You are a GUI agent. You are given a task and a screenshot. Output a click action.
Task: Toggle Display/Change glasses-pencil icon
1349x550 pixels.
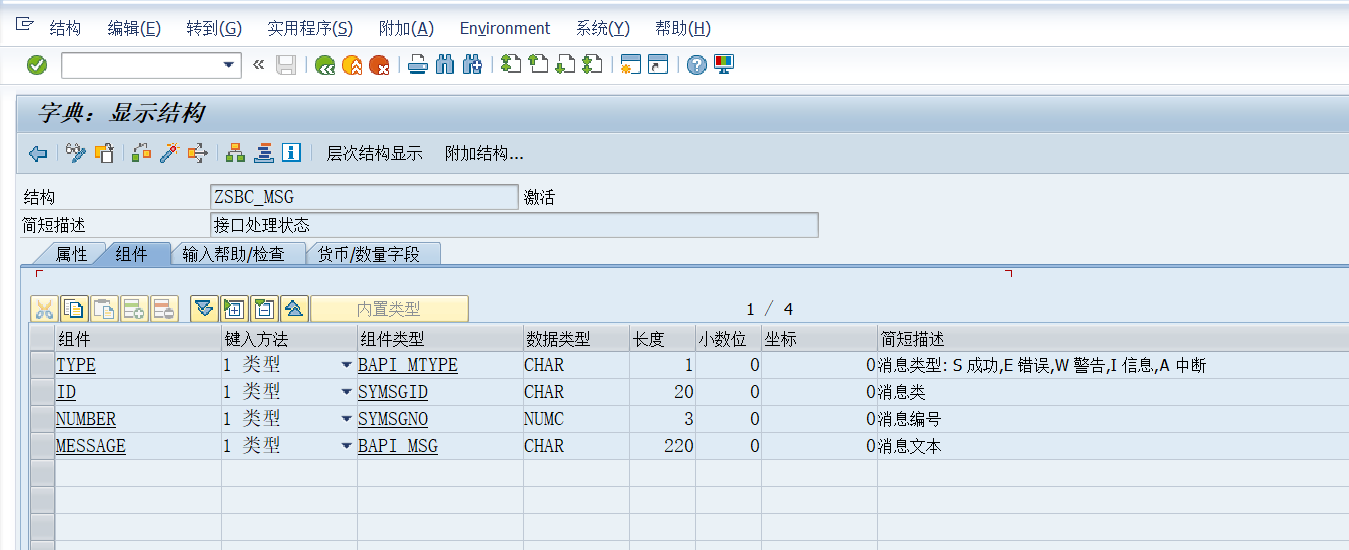point(76,153)
